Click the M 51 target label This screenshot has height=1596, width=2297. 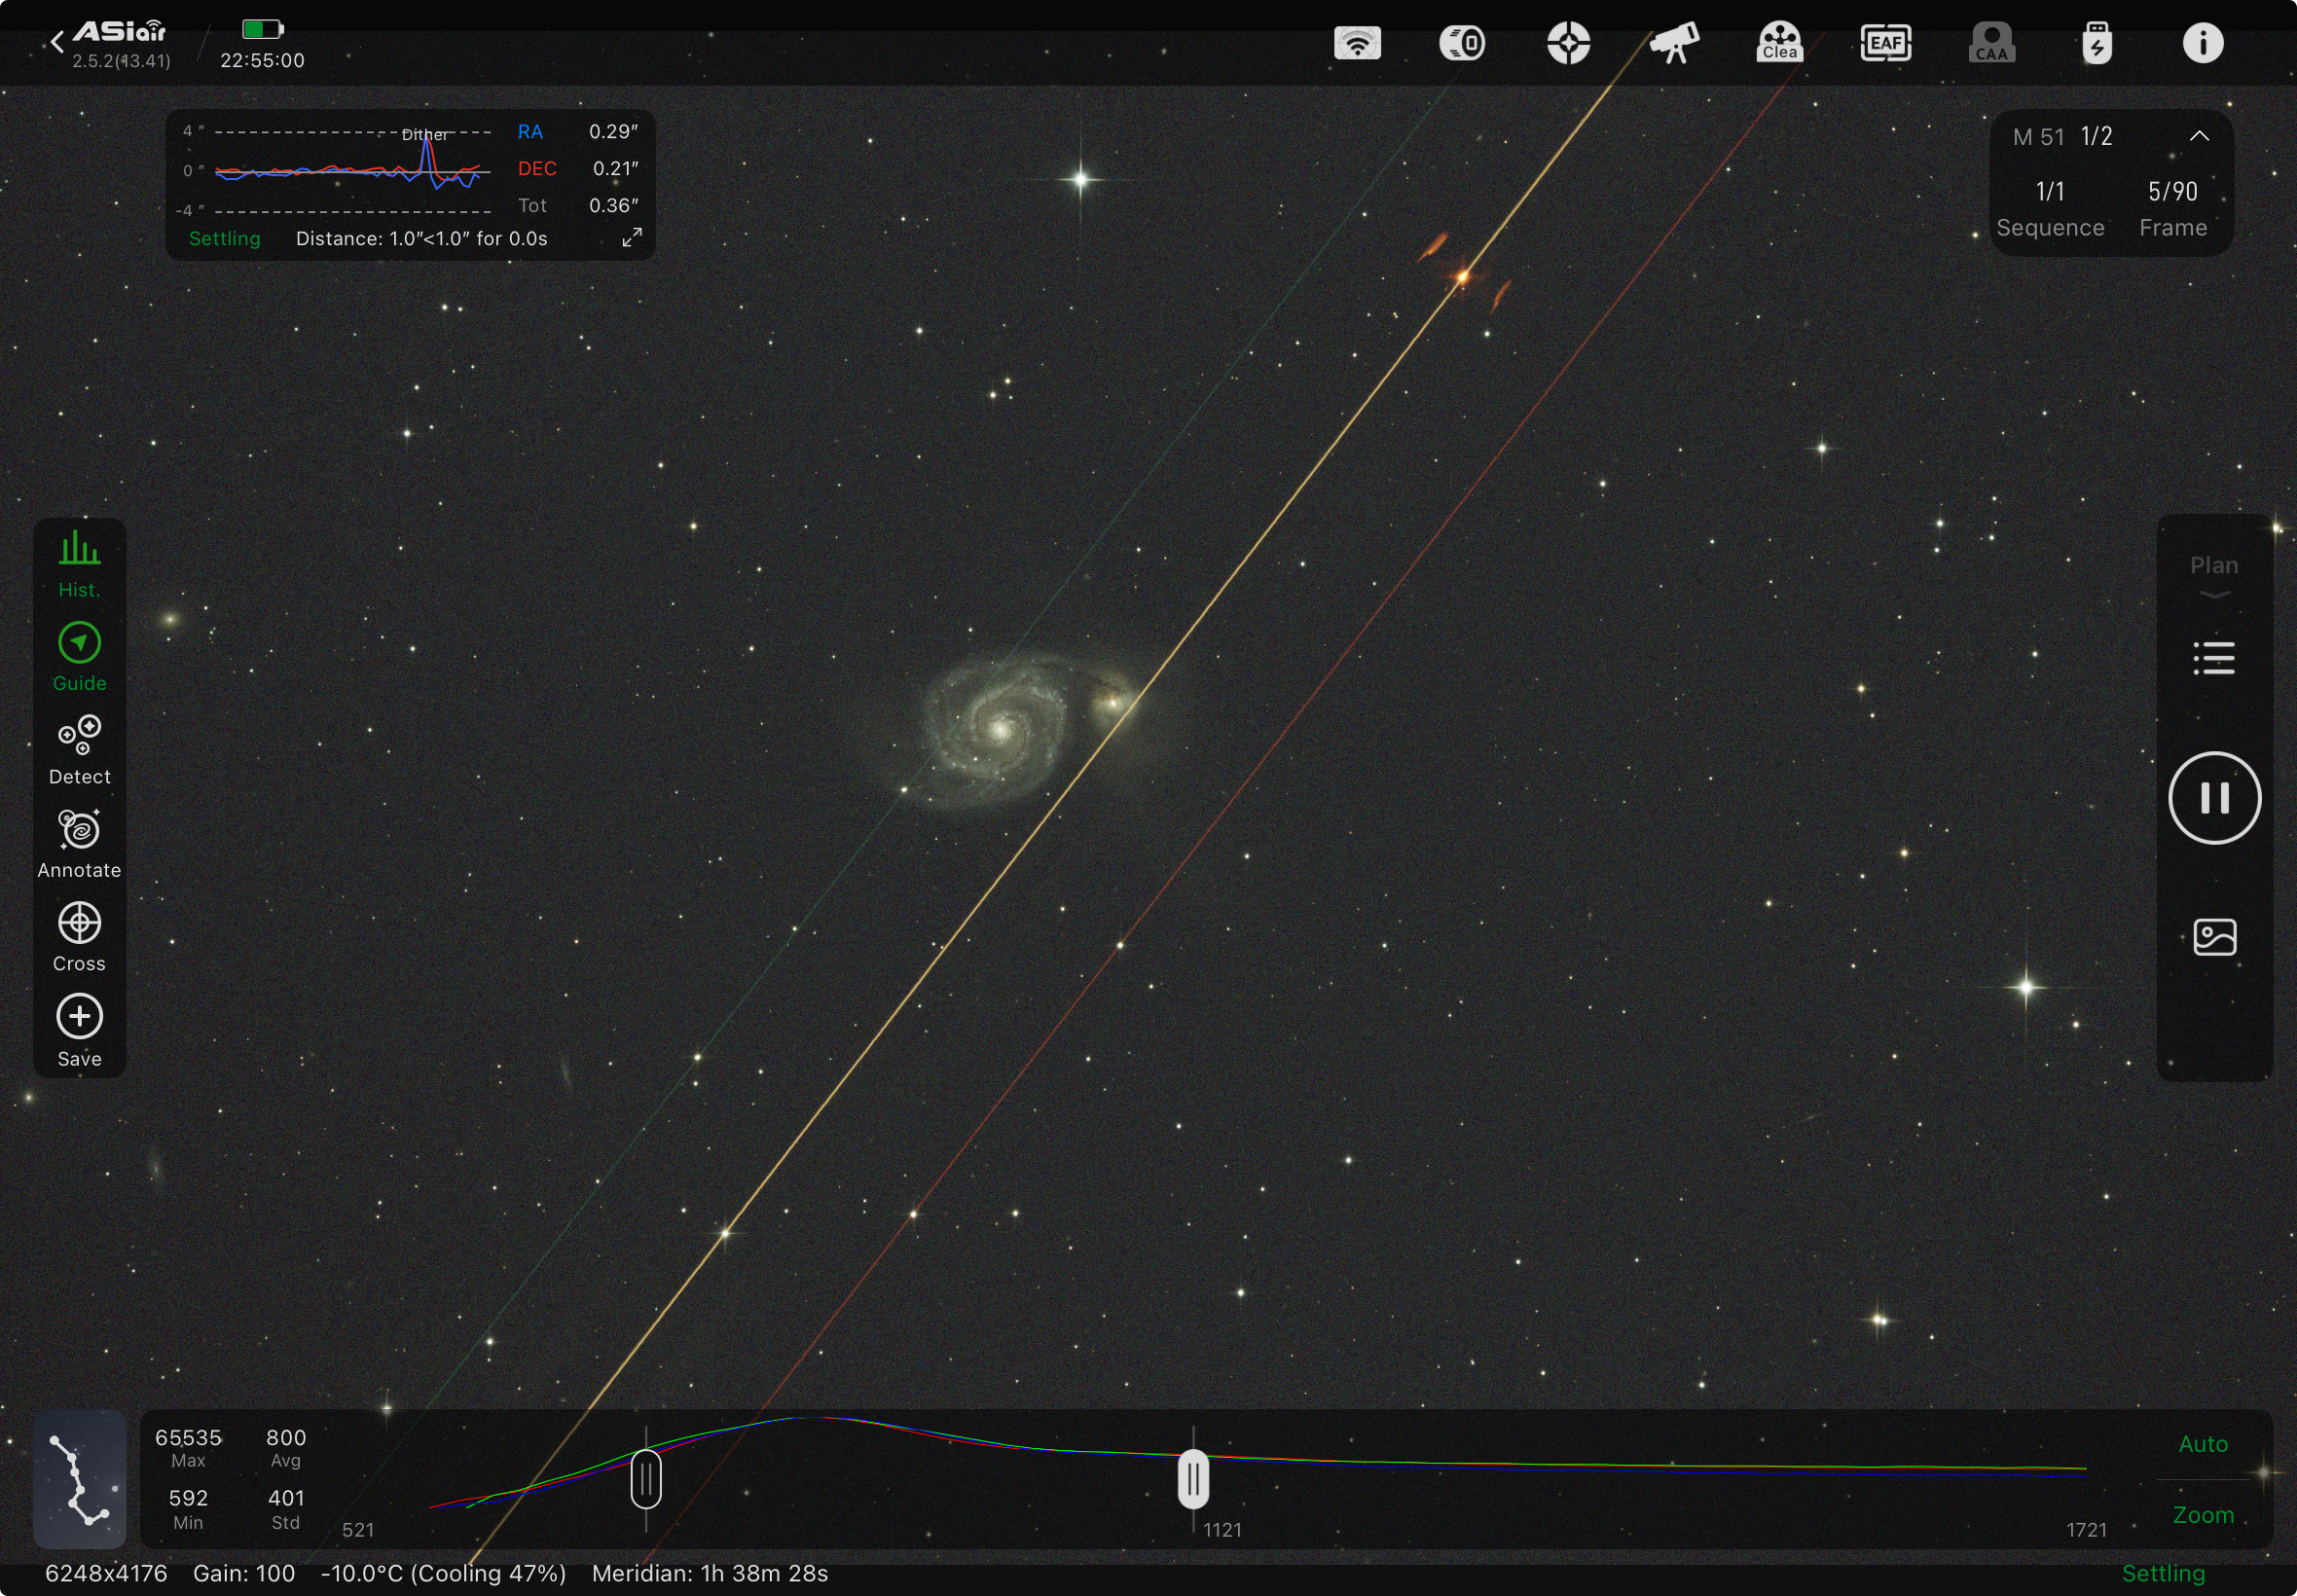[2038, 137]
